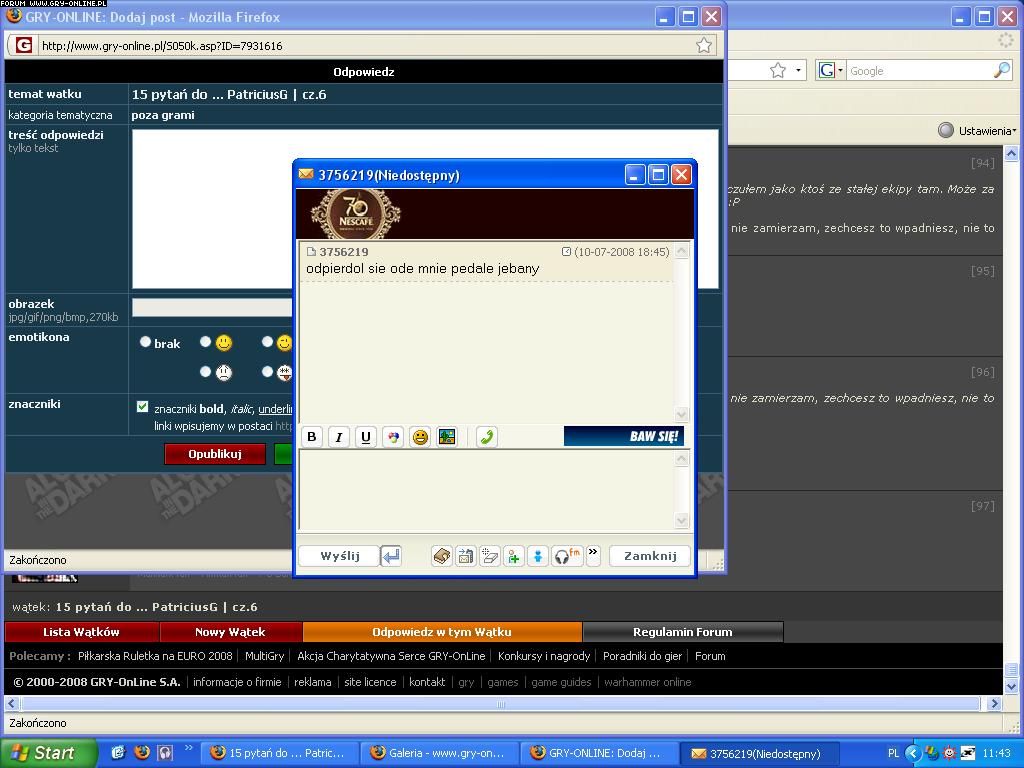Screen dimensions: 1024x768
Task: Add contact using the person-plus icon
Action: 513,556
